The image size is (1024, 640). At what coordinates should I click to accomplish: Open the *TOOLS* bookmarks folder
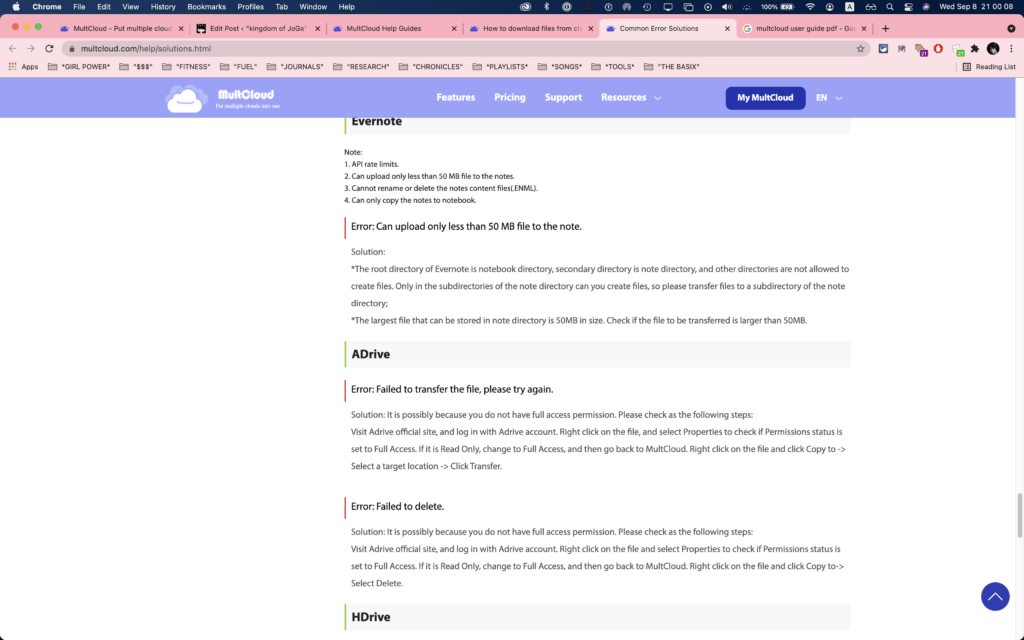pyautogui.click(x=612, y=67)
